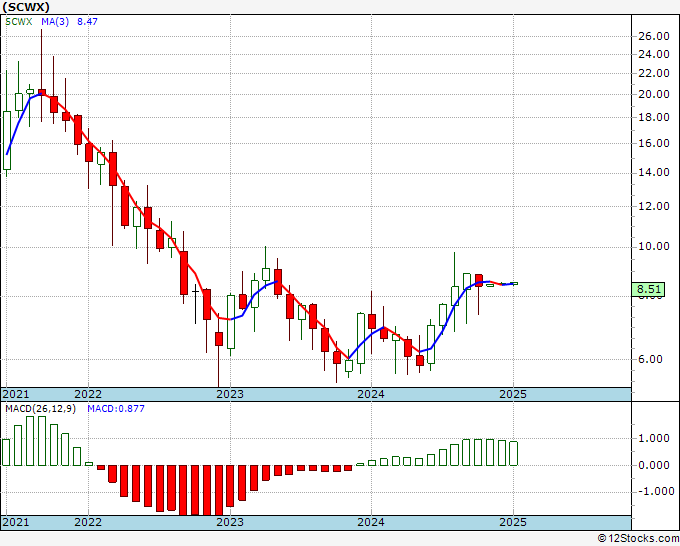Click the (SCWX) chart title
The width and height of the screenshot is (680, 546).
pos(26,7)
